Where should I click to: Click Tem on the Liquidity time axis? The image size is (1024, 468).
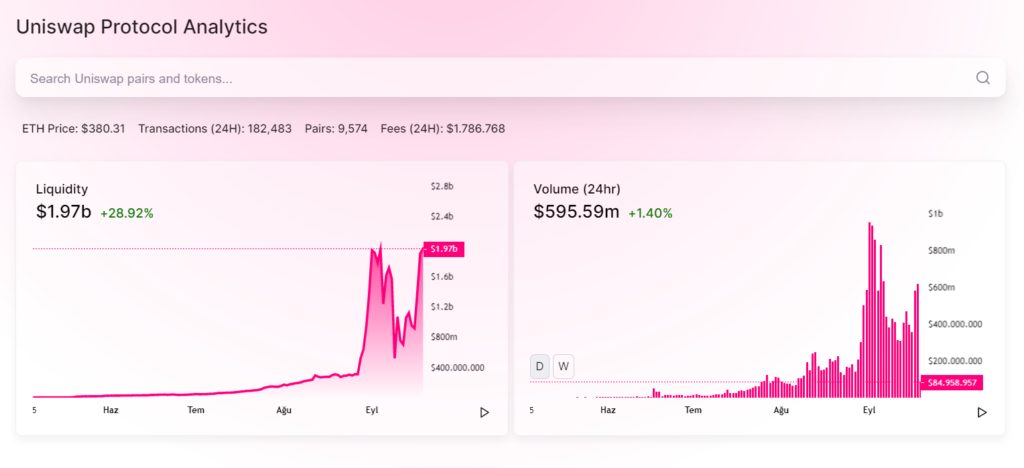click(x=195, y=410)
